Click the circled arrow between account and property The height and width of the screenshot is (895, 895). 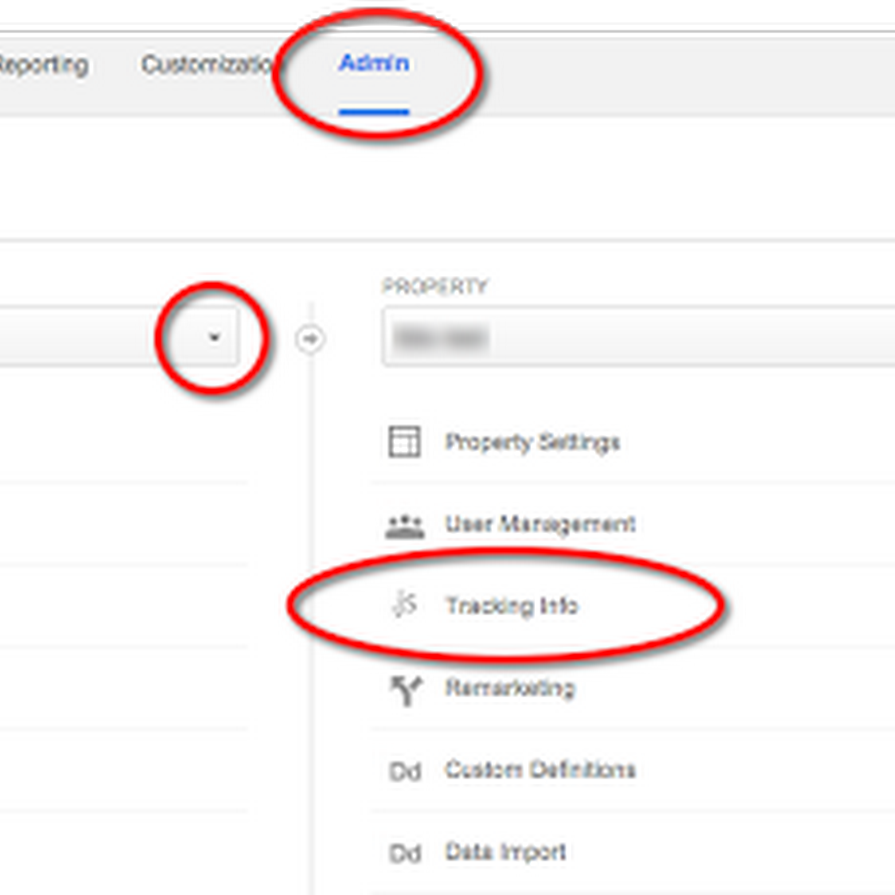pyautogui.click(x=310, y=340)
